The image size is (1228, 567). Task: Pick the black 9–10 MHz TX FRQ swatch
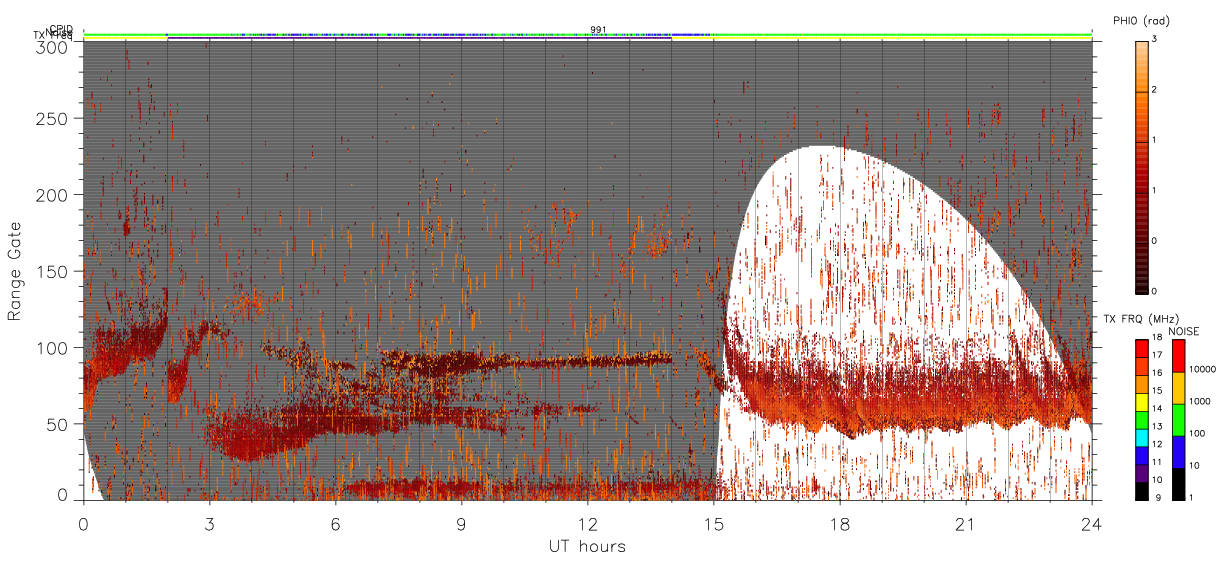tap(1142, 491)
